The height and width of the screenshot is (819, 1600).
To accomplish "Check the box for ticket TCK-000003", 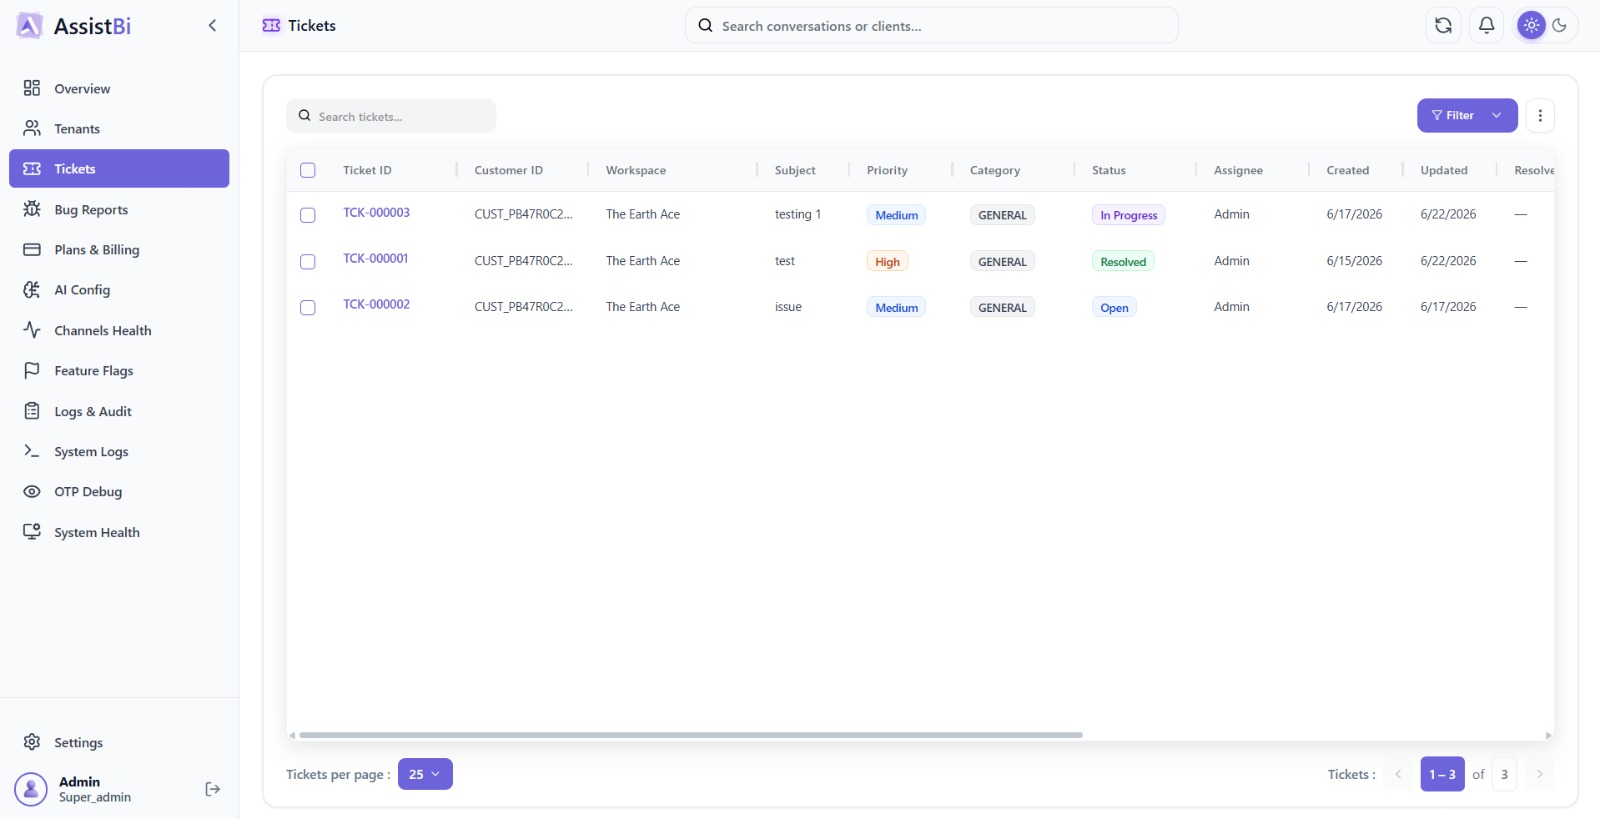I will coord(308,215).
